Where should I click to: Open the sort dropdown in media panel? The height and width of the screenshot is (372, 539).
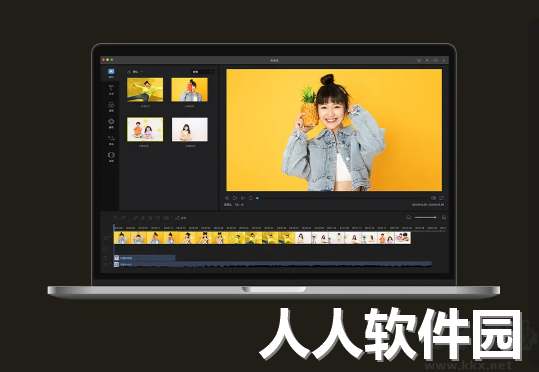pyautogui.click(x=202, y=72)
